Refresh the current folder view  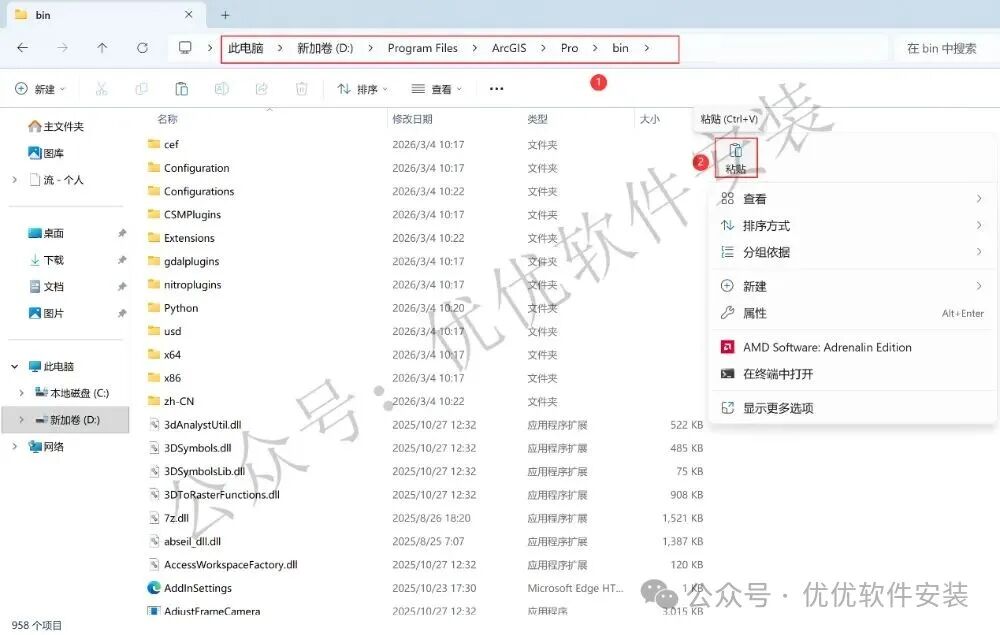pyautogui.click(x=142, y=48)
